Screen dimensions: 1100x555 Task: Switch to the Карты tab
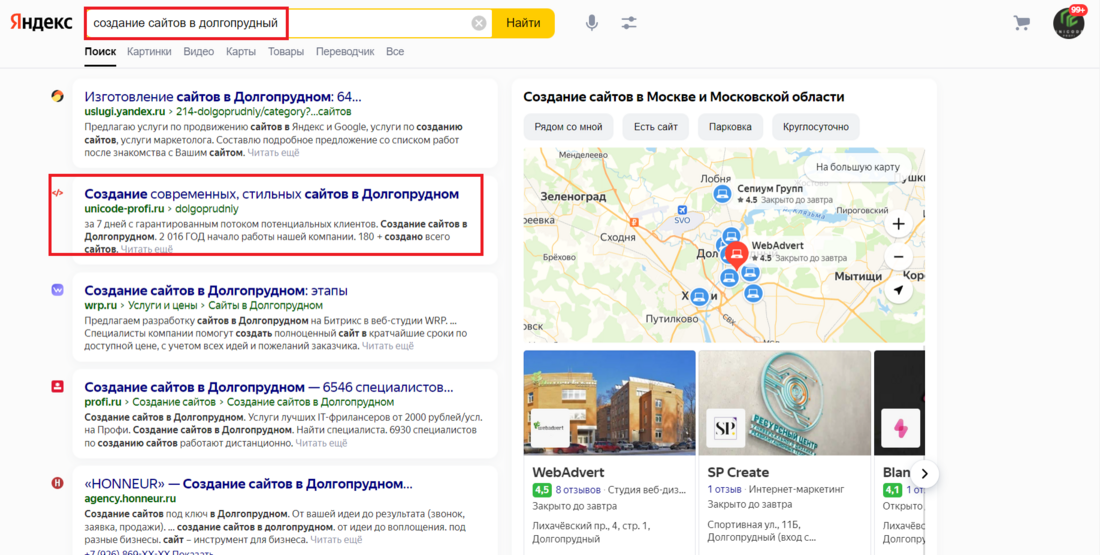click(x=241, y=51)
